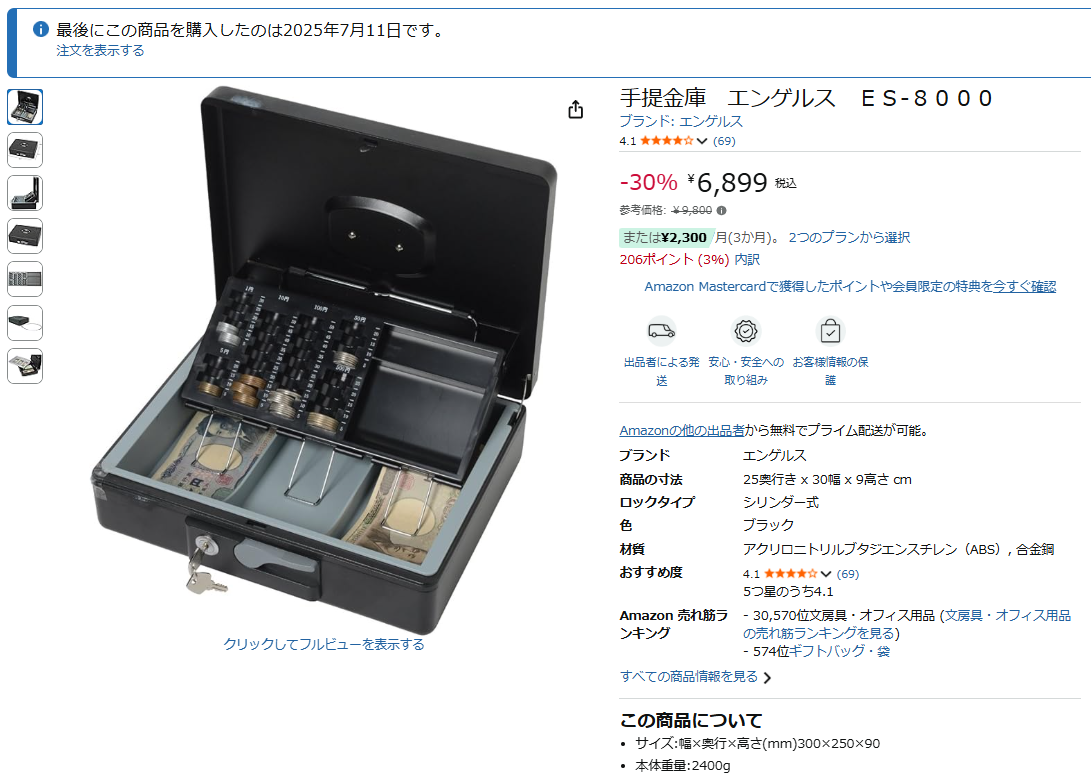The height and width of the screenshot is (779, 1091).
Task: Open brand link ブランド: エンゲルス
Action: pyautogui.click(x=681, y=121)
